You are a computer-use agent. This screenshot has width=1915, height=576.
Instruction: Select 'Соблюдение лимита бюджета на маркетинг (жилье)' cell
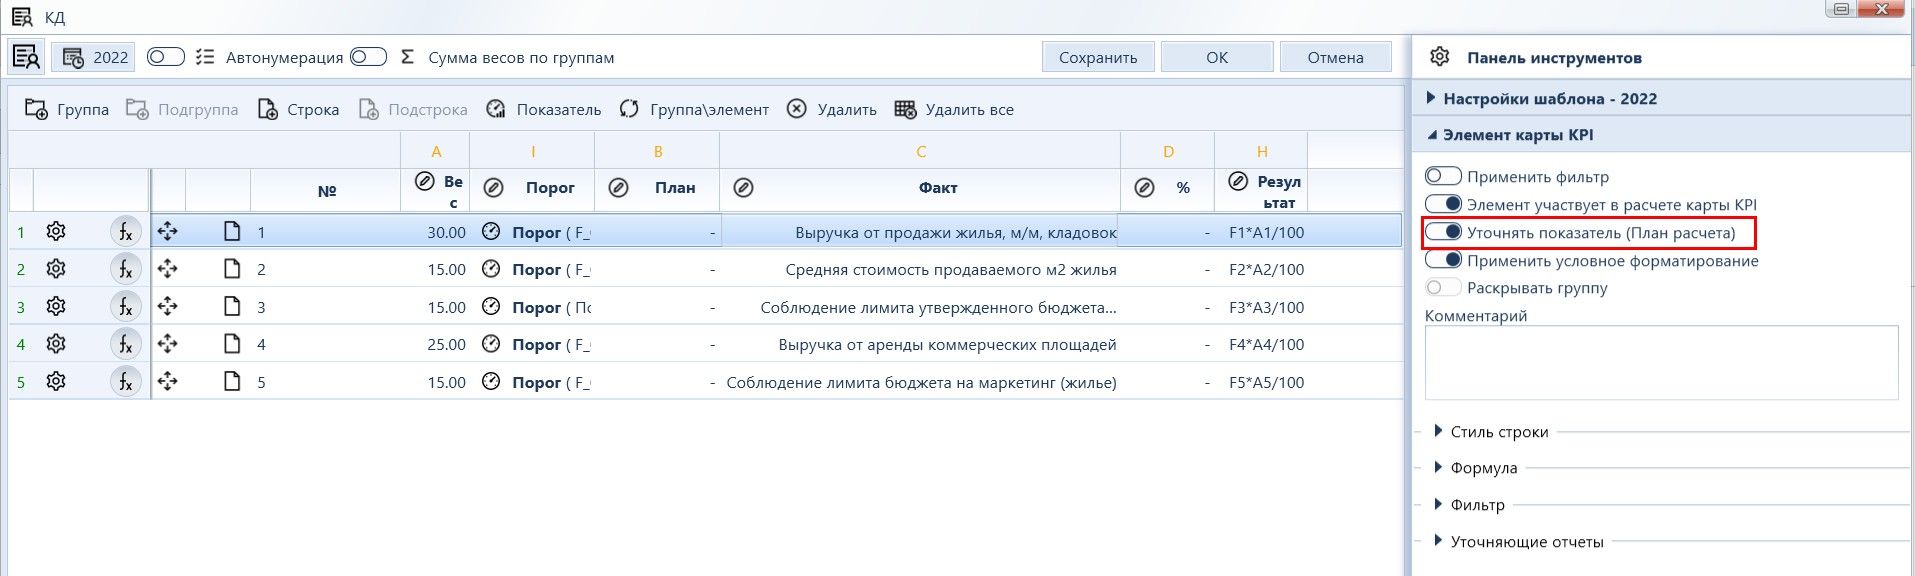click(921, 382)
